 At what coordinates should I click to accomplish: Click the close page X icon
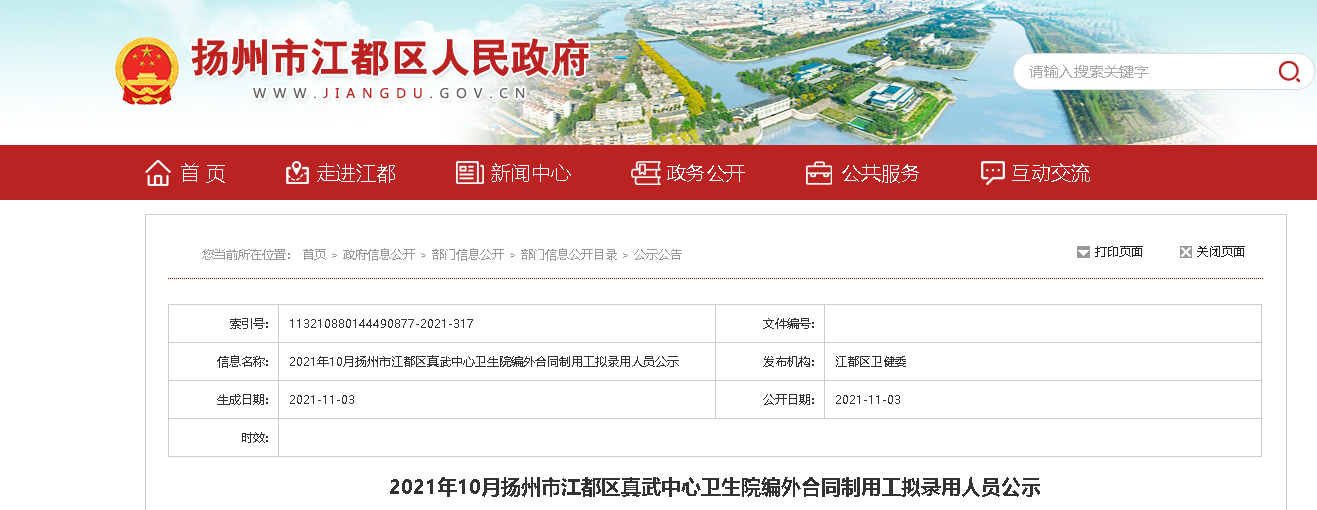click(1186, 252)
